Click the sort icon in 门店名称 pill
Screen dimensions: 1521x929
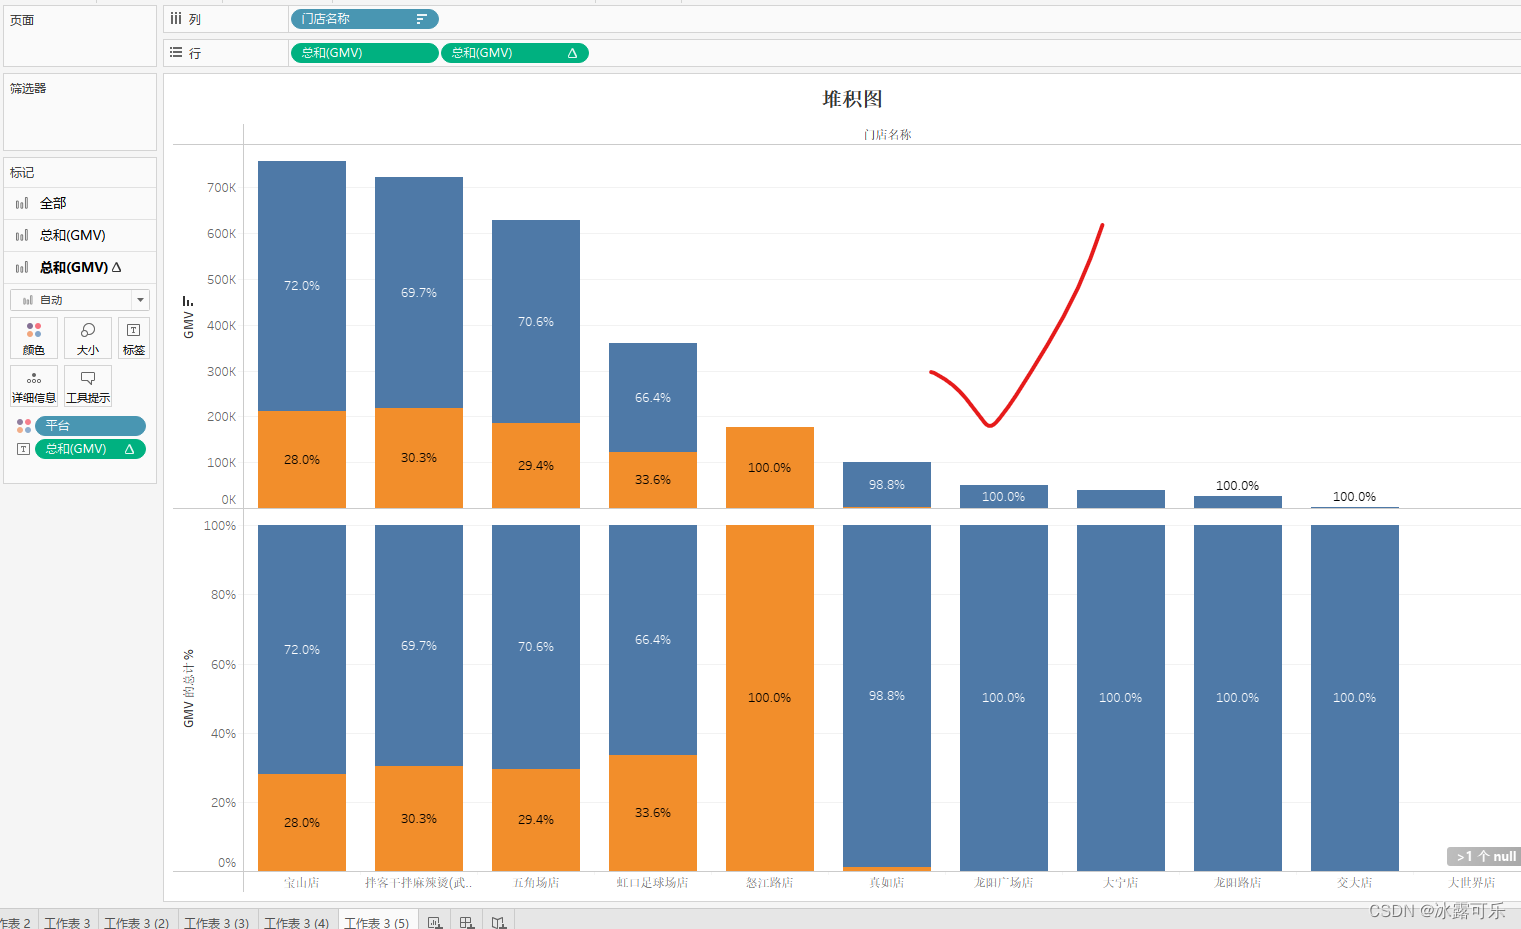(x=421, y=19)
